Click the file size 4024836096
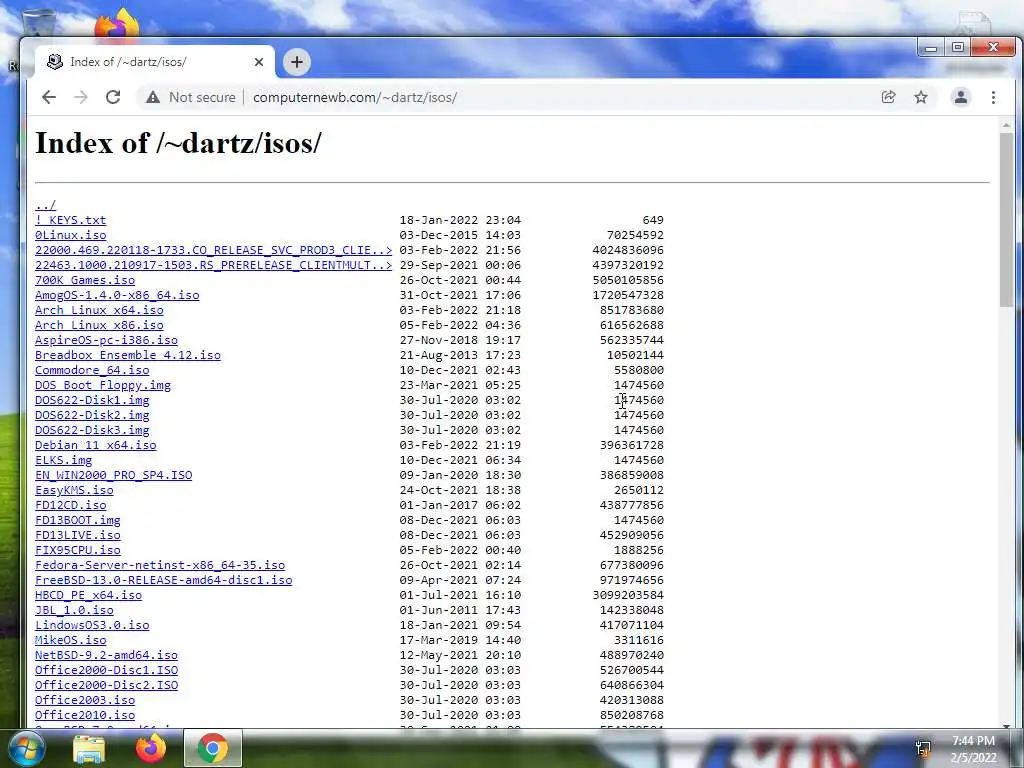The height and width of the screenshot is (768, 1024). (628, 250)
